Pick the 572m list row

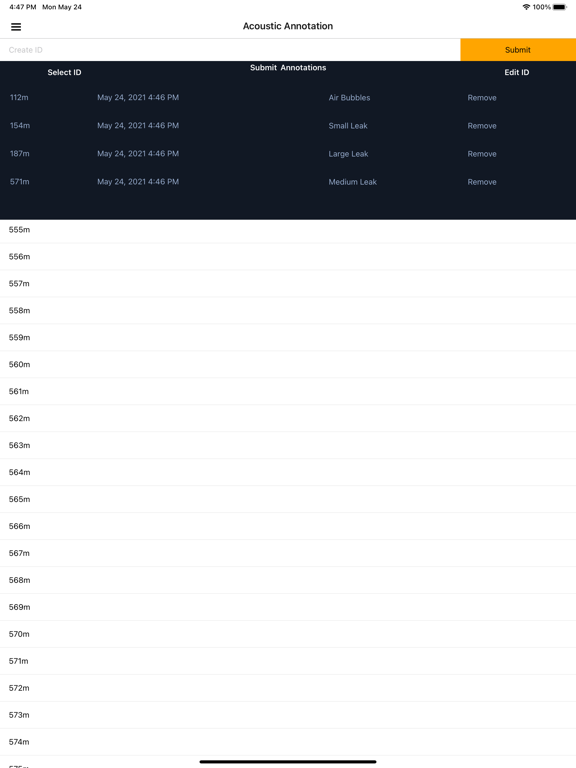[288, 688]
